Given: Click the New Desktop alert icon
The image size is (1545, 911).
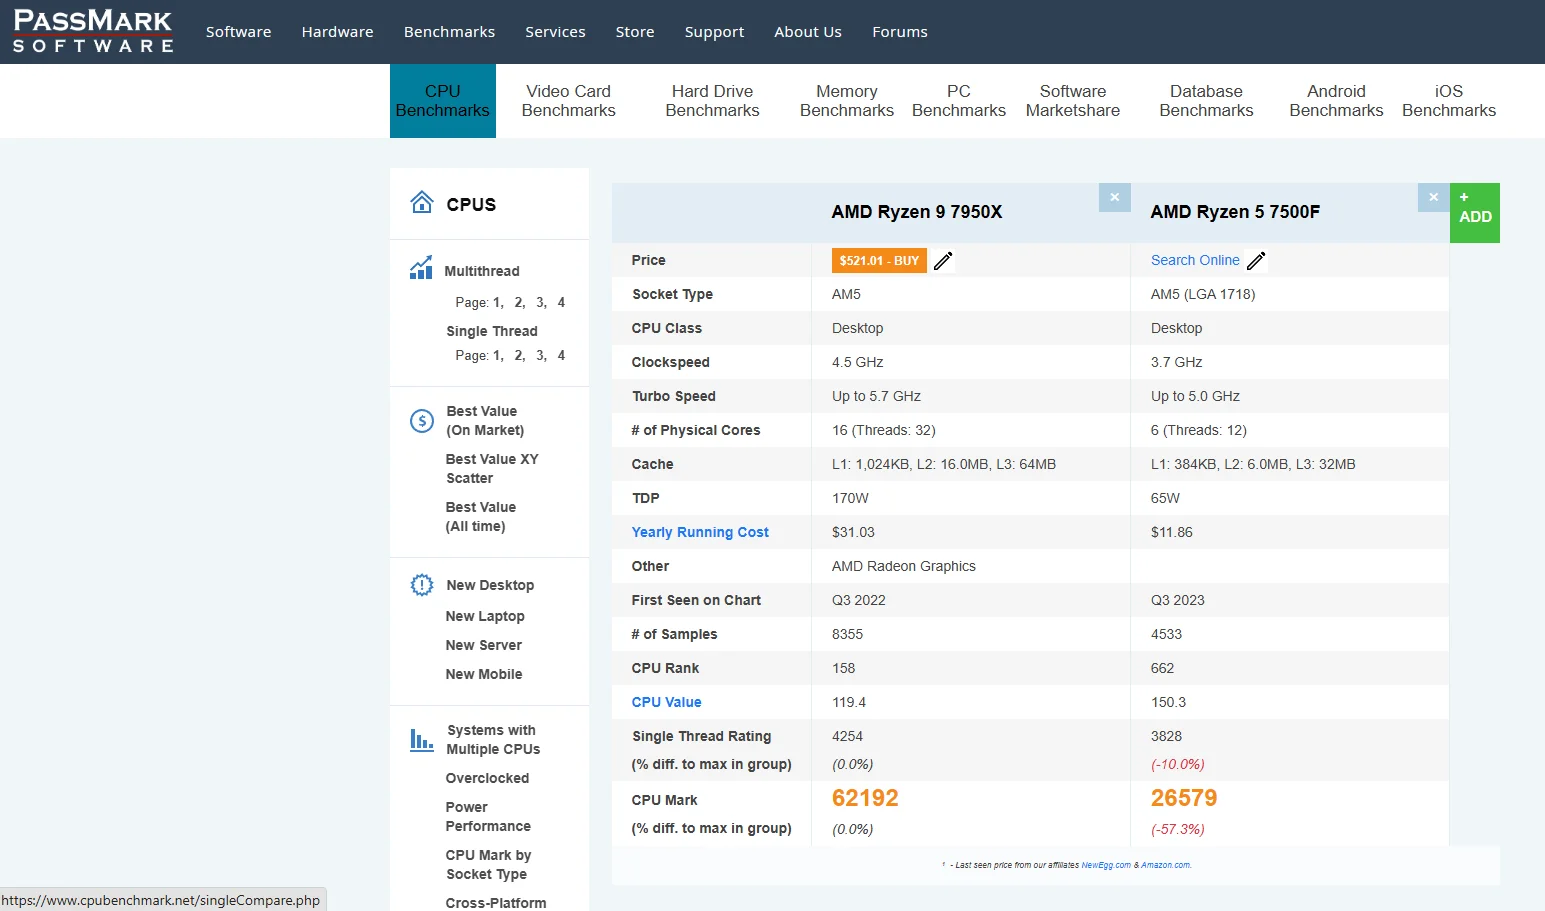Looking at the screenshot, I should tap(422, 585).
